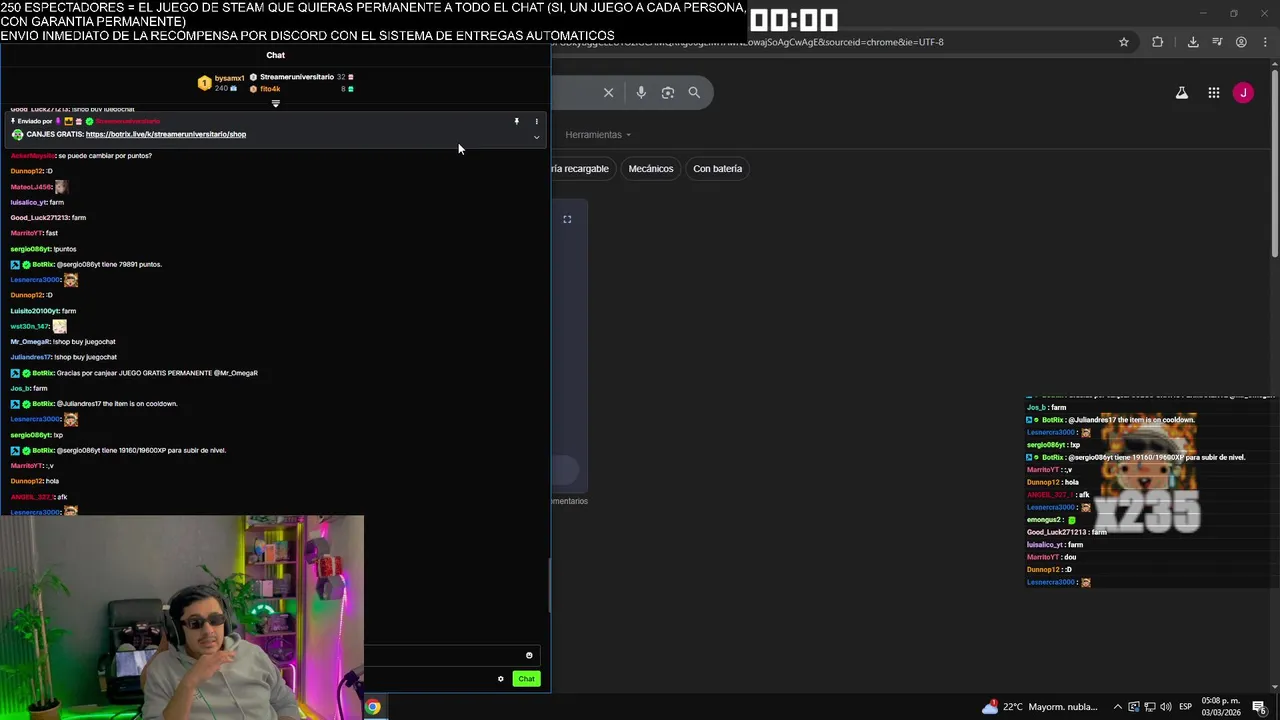
Task: Click Mr_OmegaR's username in chat
Action: 30,342
